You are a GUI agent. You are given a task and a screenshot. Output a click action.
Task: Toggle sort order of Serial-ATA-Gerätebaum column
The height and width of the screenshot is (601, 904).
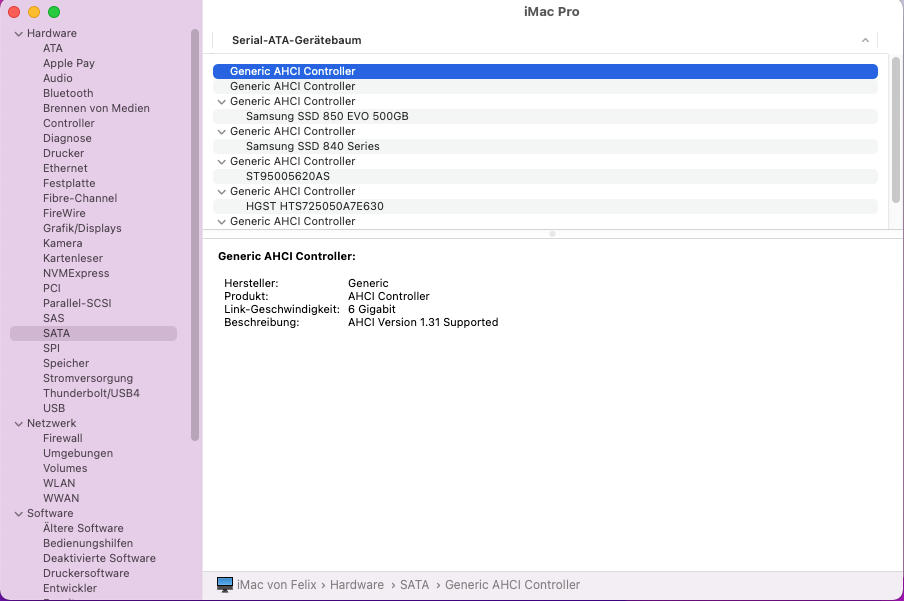point(865,40)
